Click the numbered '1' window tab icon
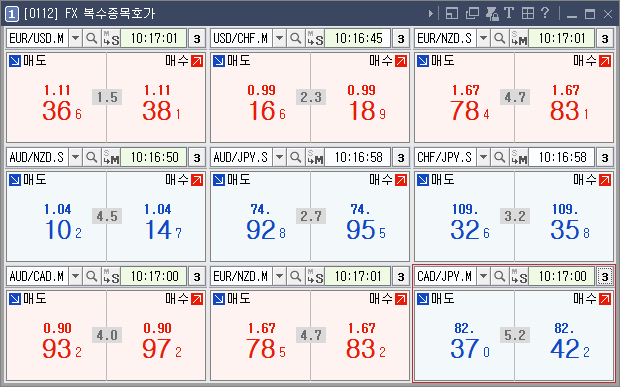This screenshot has width=620, height=387. [12, 14]
